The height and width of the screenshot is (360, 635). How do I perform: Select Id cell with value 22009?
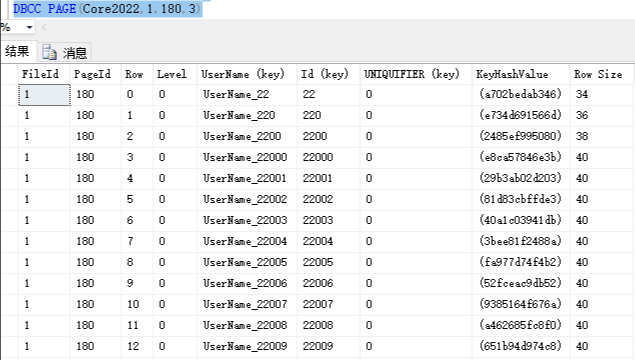pos(328,347)
